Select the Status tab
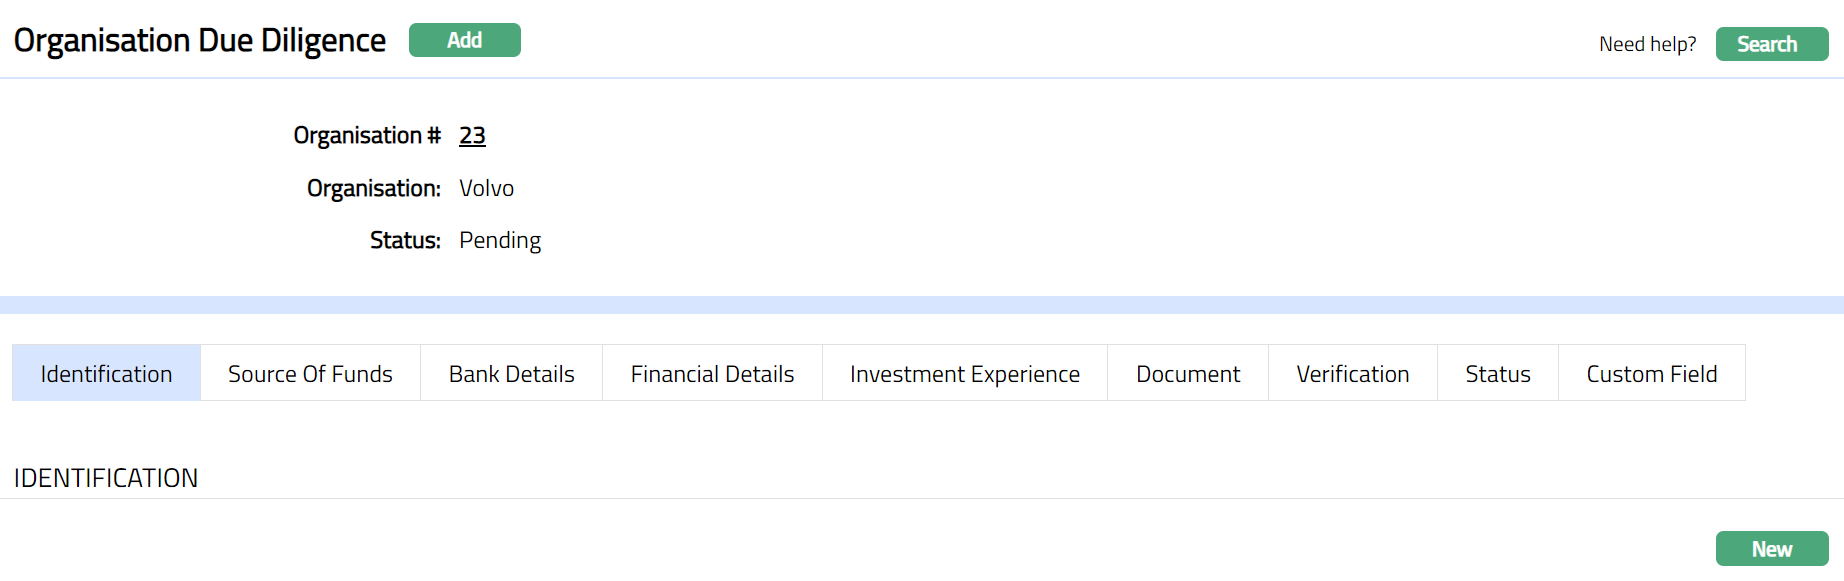This screenshot has width=1844, height=581. [1497, 373]
